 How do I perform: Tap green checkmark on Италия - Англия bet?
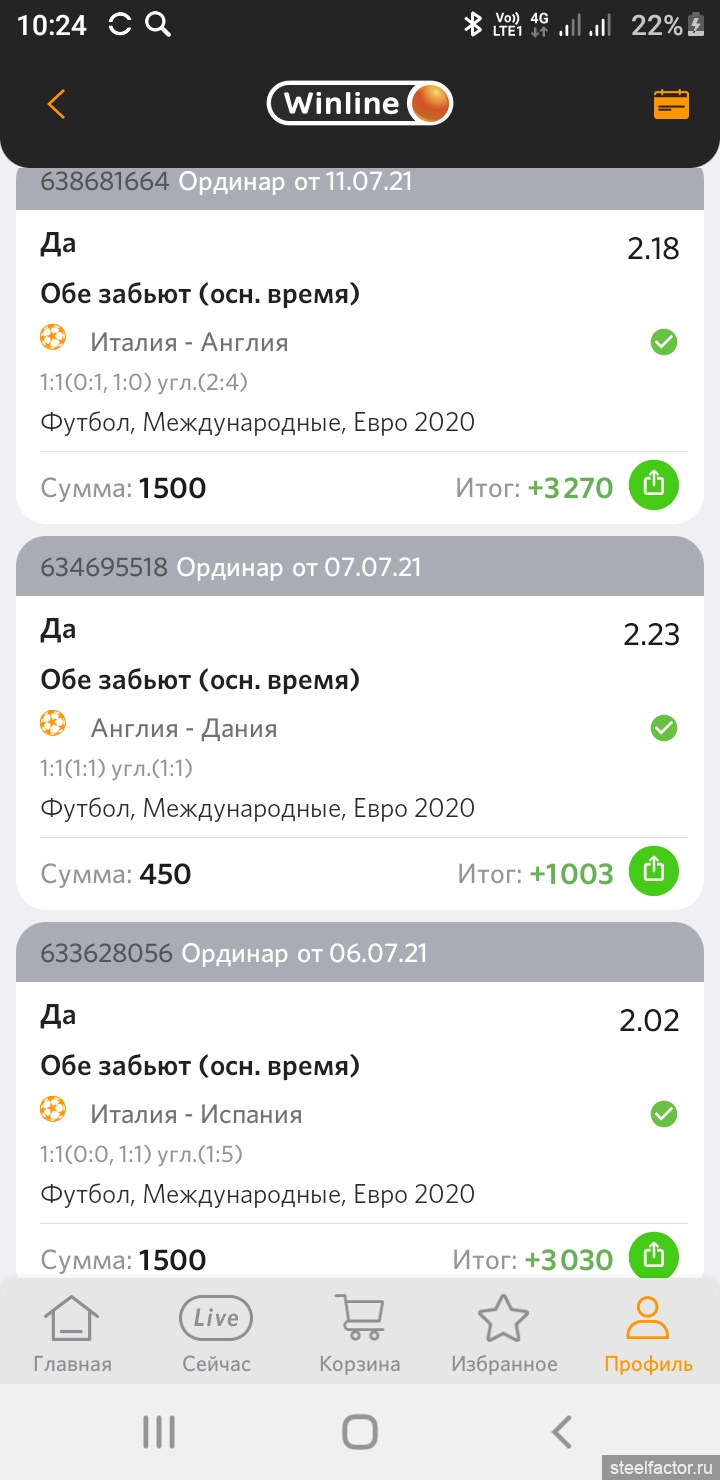[664, 343]
